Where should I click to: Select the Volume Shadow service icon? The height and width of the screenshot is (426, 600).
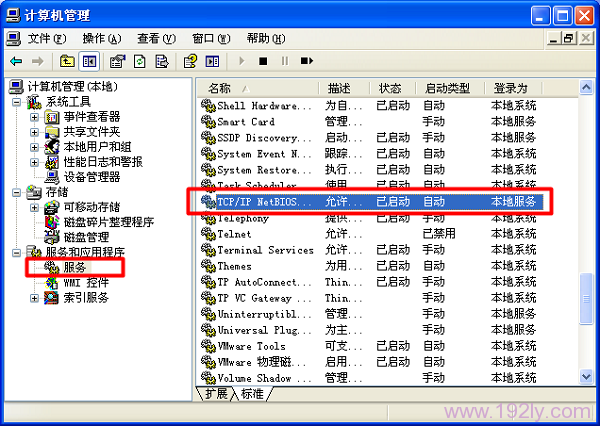tap(208, 378)
